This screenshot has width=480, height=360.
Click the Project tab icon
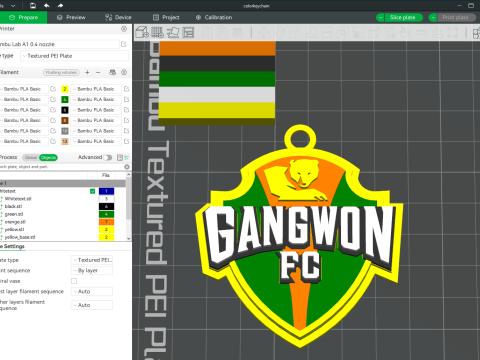point(156,17)
